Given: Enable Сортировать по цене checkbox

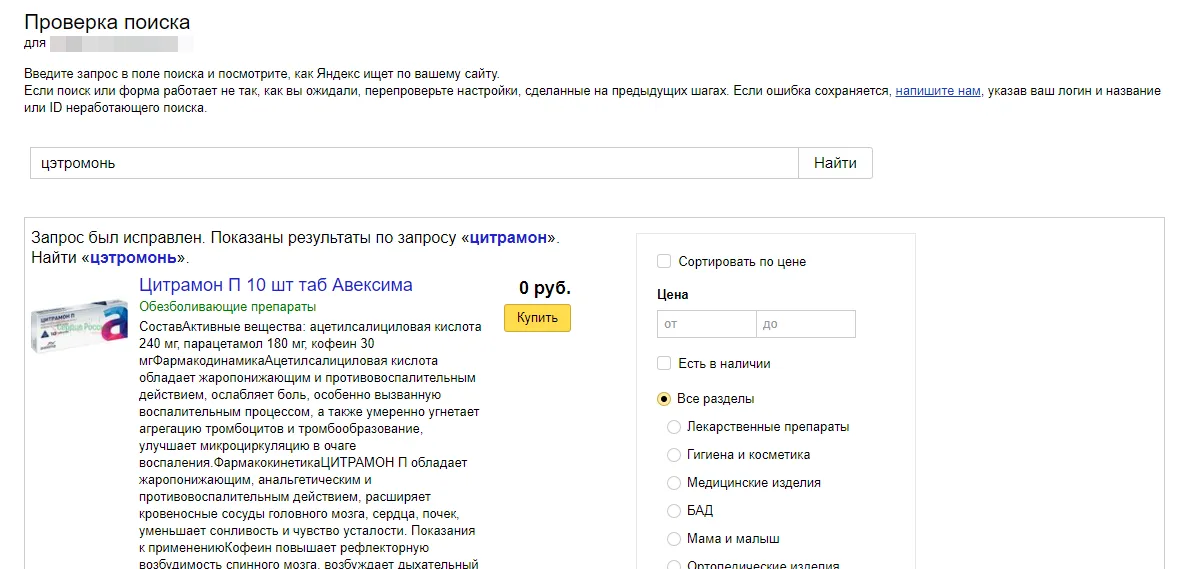Looking at the screenshot, I should tap(664, 261).
